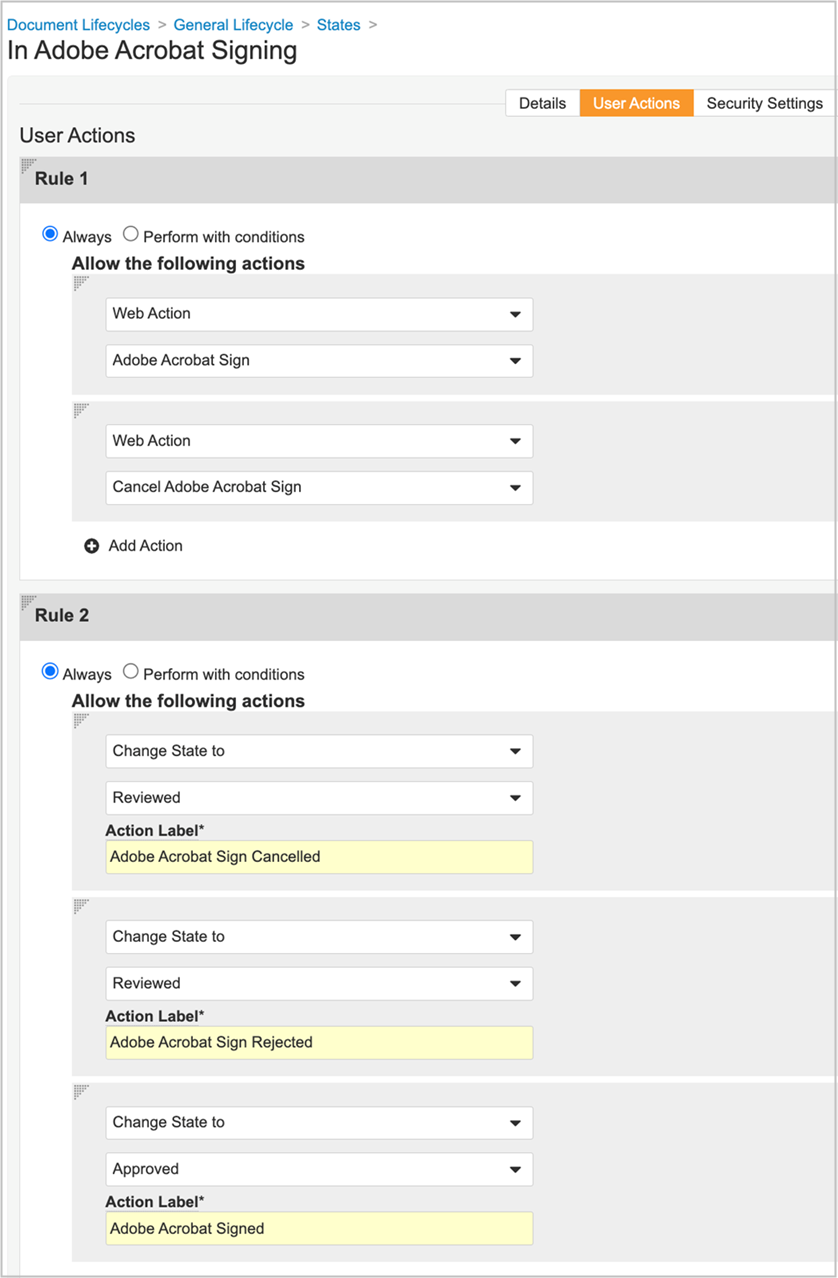Expand the Reviewed state dropdown
The width and height of the screenshot is (838, 1278).
click(517, 797)
